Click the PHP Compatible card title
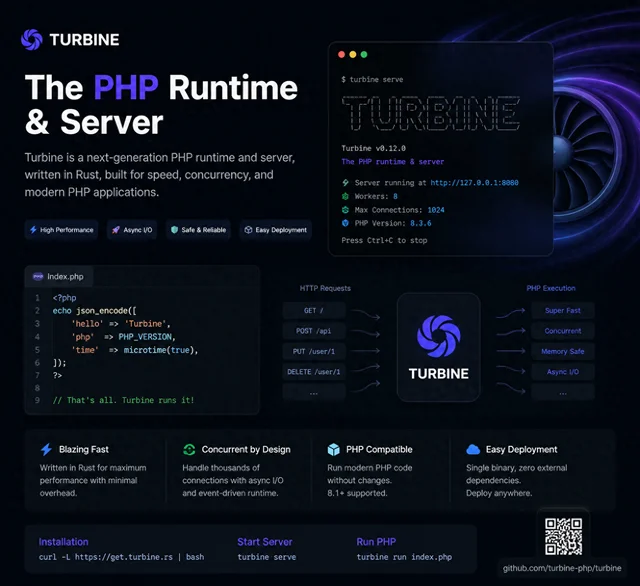640x586 pixels. (x=379, y=449)
